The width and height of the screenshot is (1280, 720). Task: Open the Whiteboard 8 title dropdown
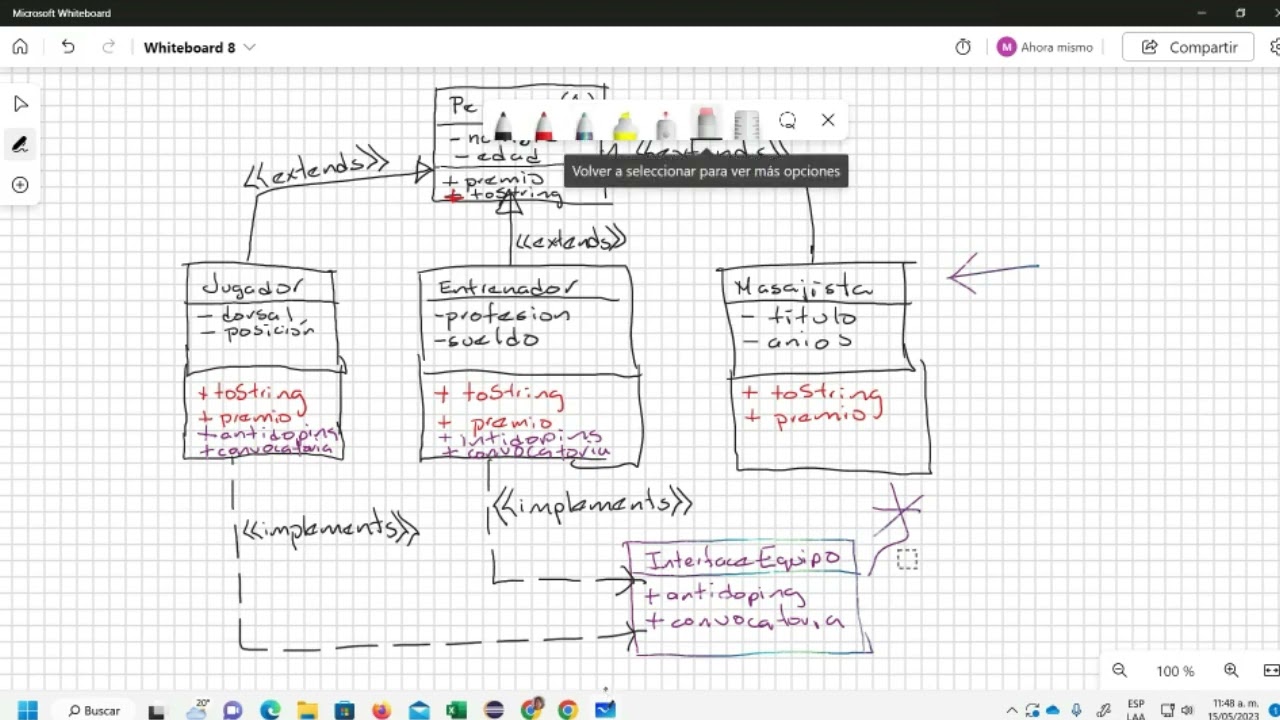tap(199, 47)
